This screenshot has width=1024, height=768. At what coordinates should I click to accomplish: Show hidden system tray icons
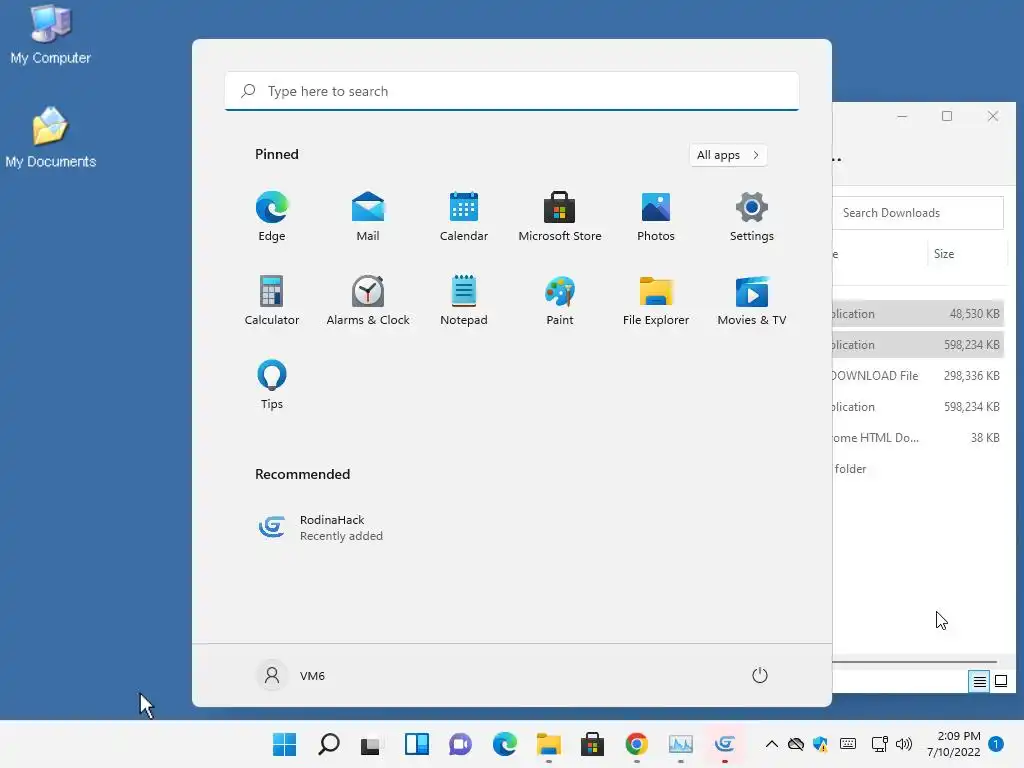click(771, 744)
